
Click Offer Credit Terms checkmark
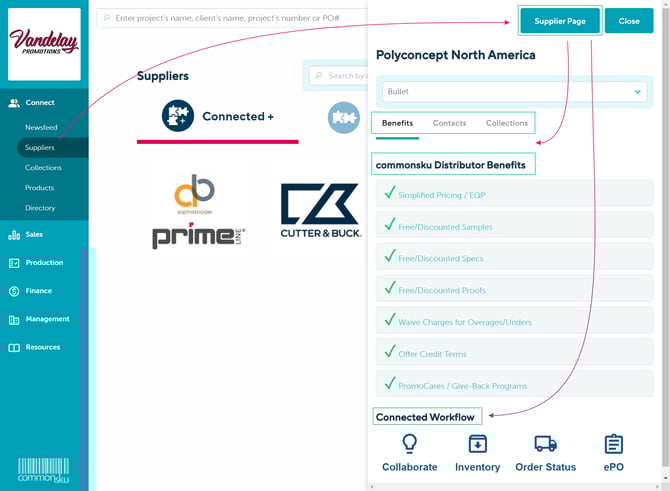(389, 353)
